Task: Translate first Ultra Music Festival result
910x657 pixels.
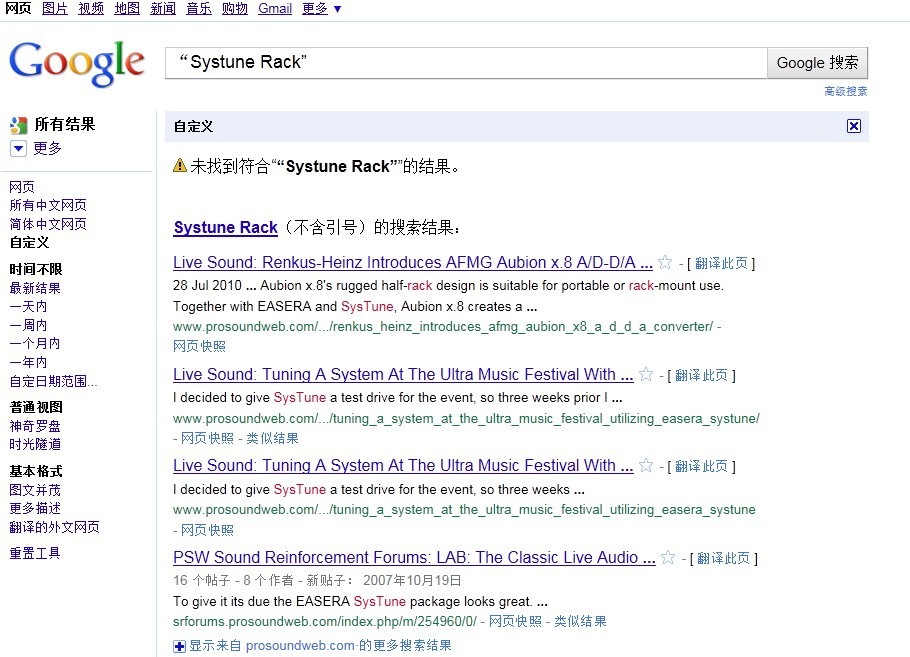Action: [x=701, y=376]
